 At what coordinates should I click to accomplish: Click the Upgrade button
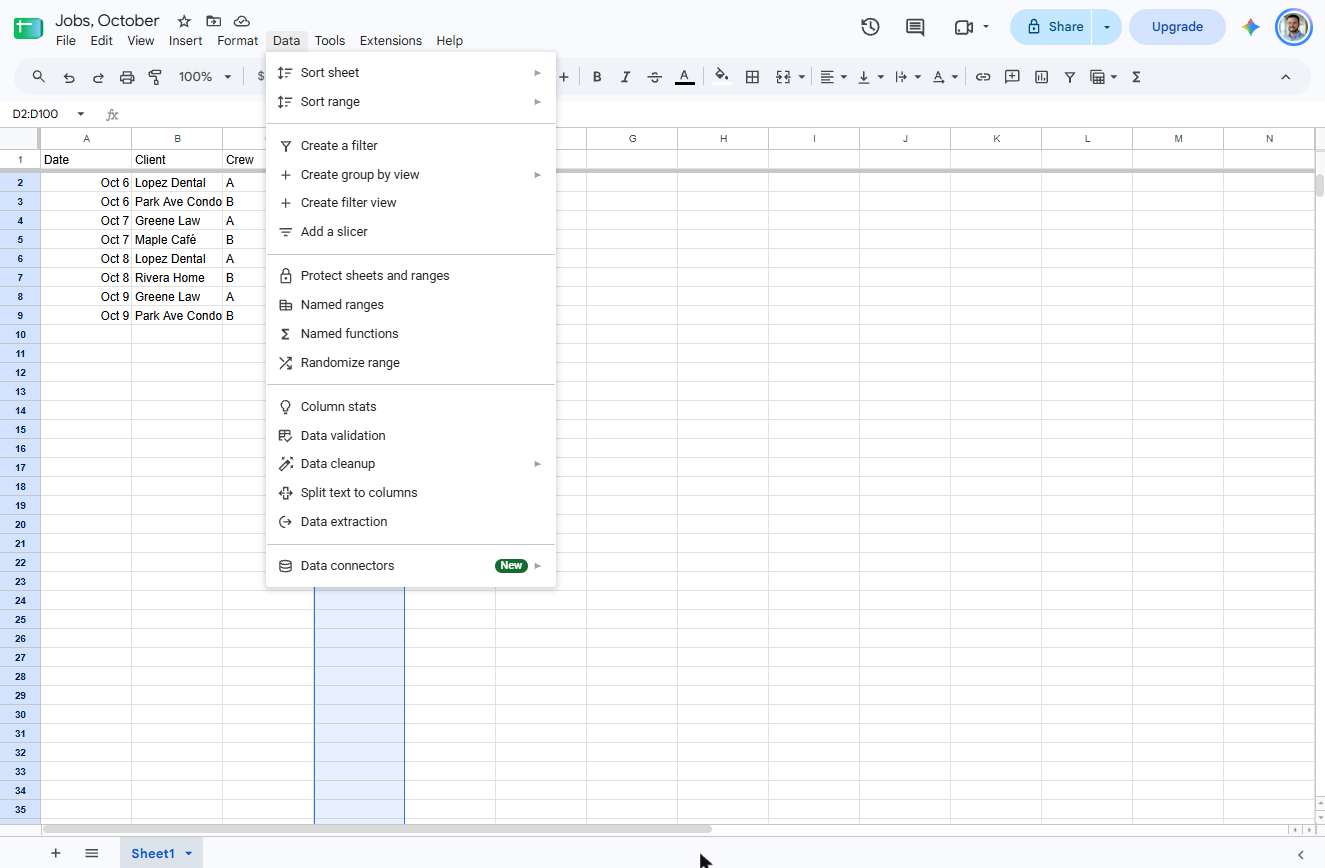pos(1177,27)
